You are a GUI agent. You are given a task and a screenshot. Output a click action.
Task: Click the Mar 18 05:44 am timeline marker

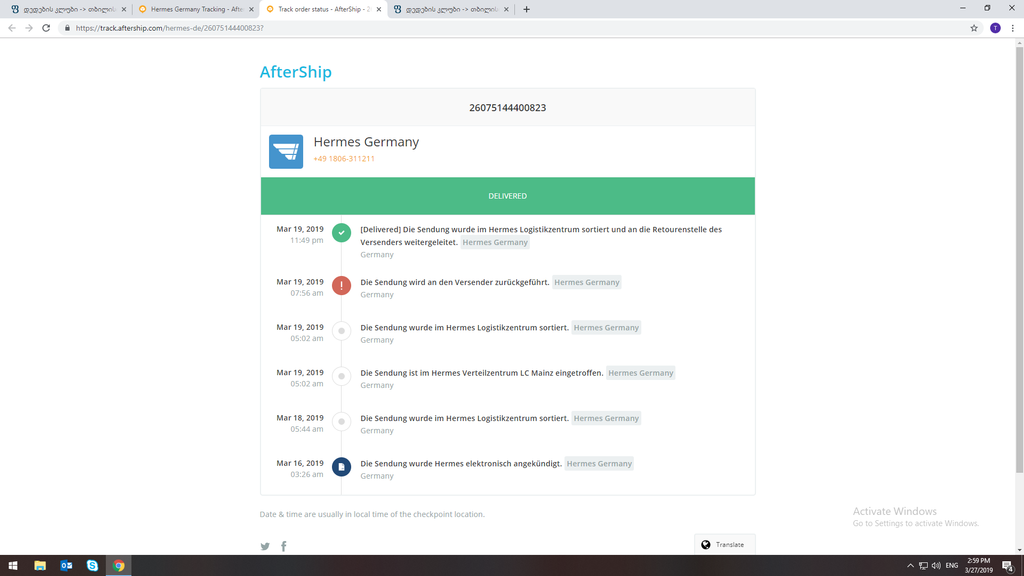(342, 421)
